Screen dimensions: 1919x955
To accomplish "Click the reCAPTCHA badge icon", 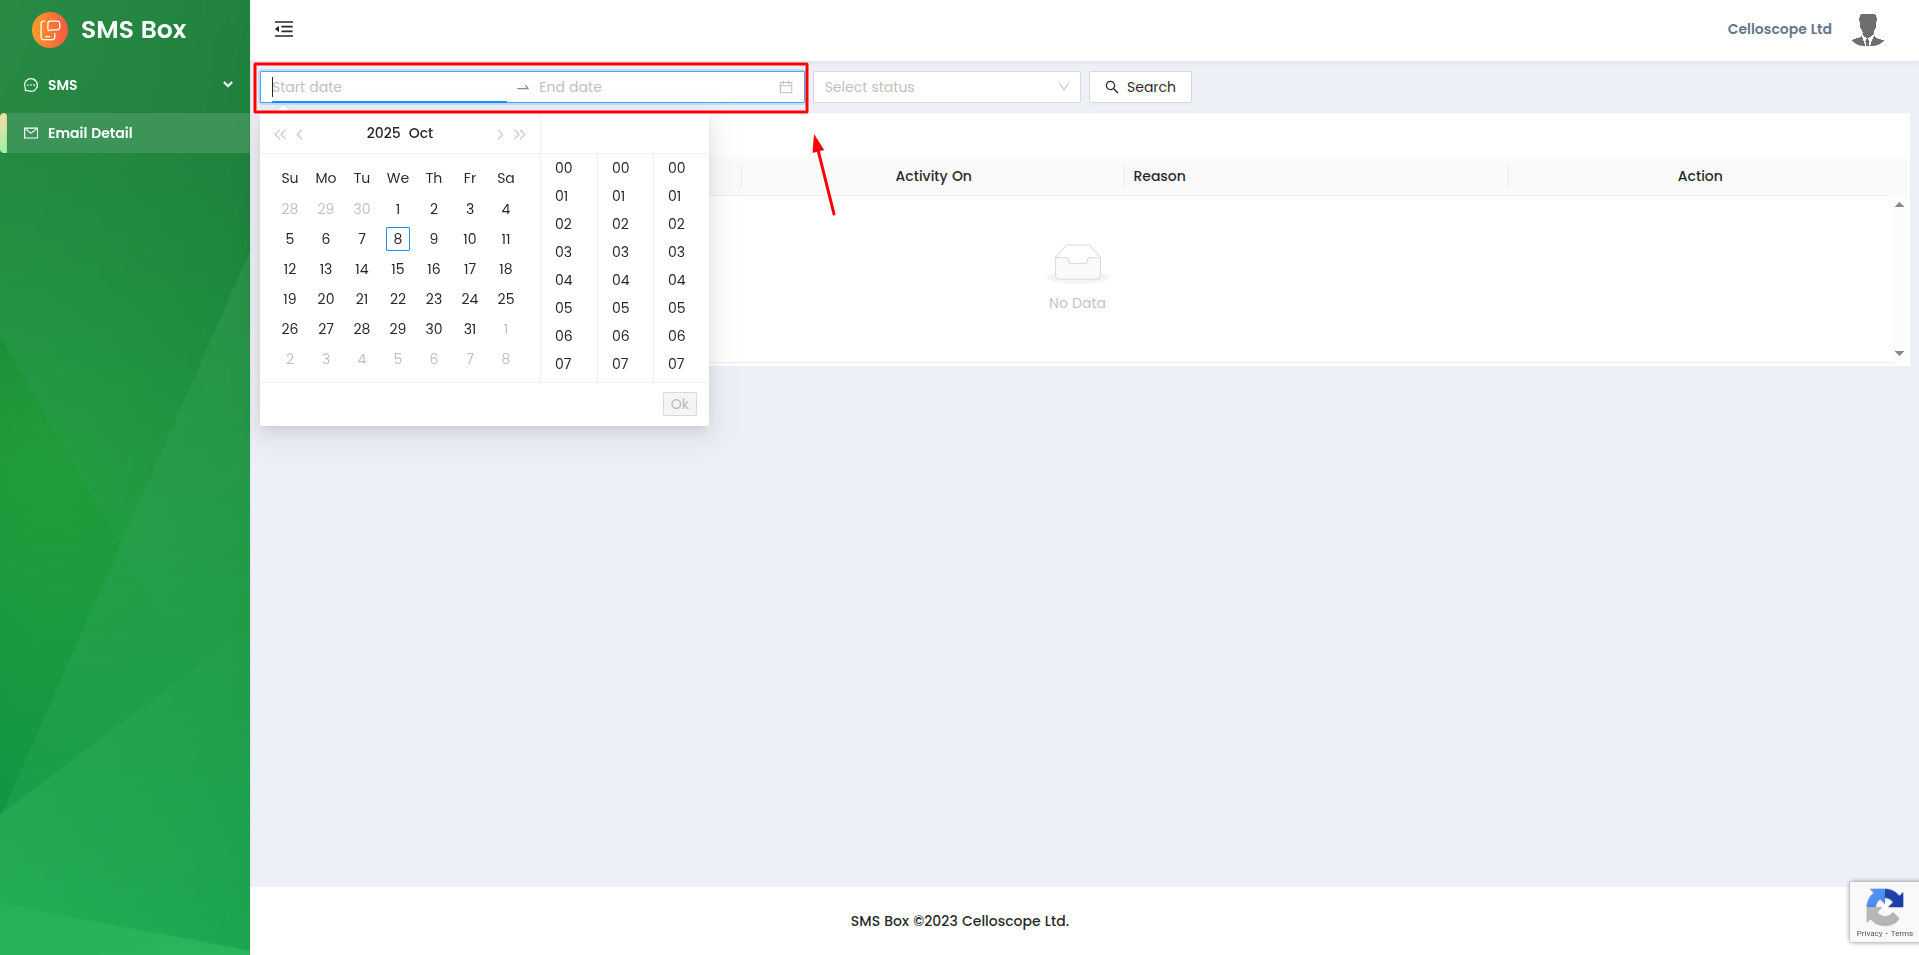I will coord(1884,911).
